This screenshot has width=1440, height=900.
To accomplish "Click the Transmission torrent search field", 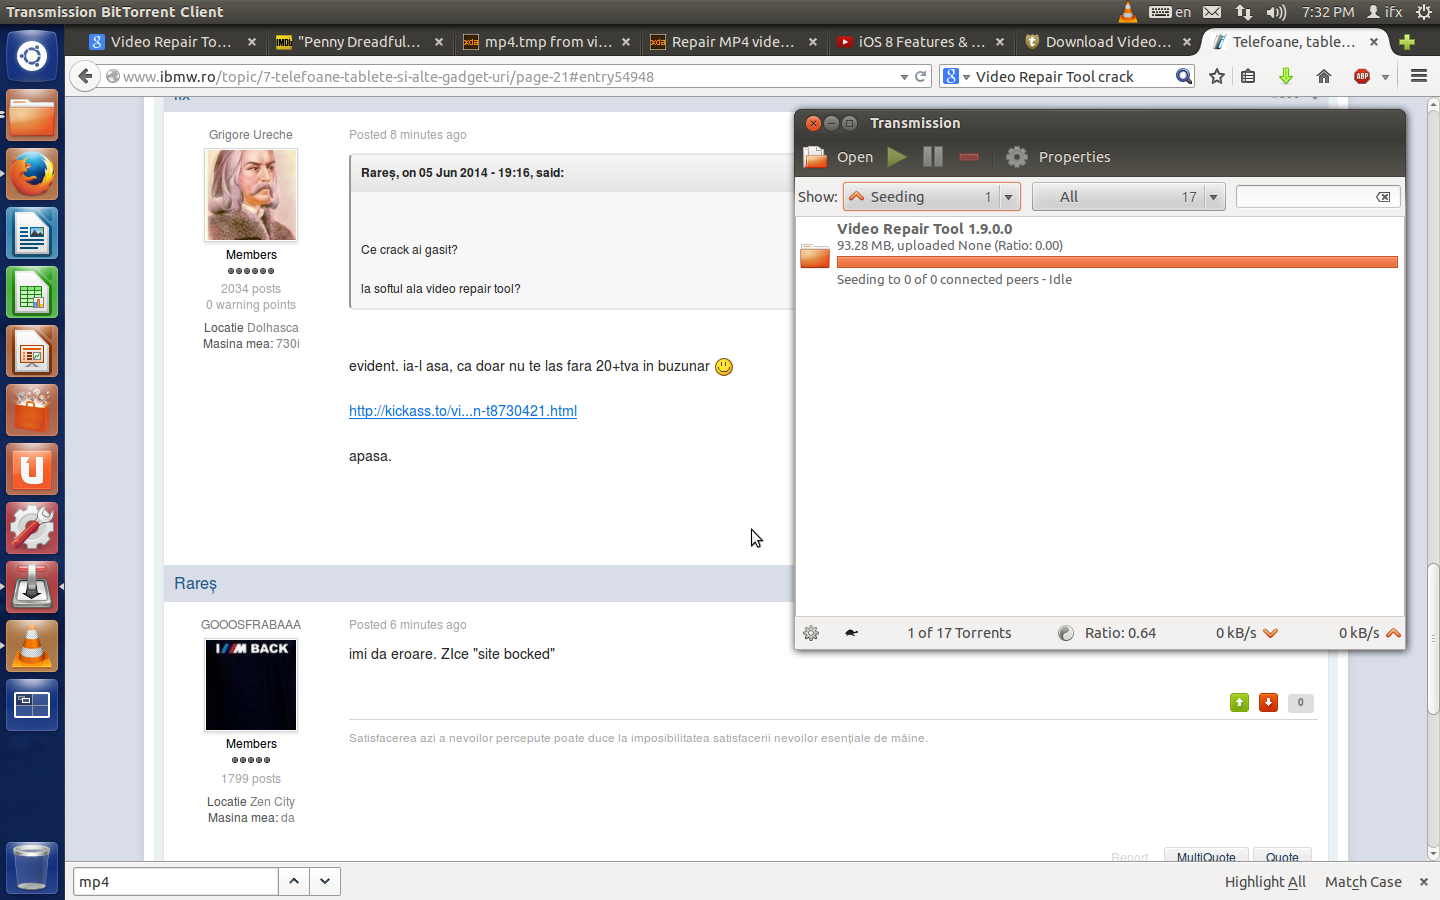I will tap(1306, 197).
